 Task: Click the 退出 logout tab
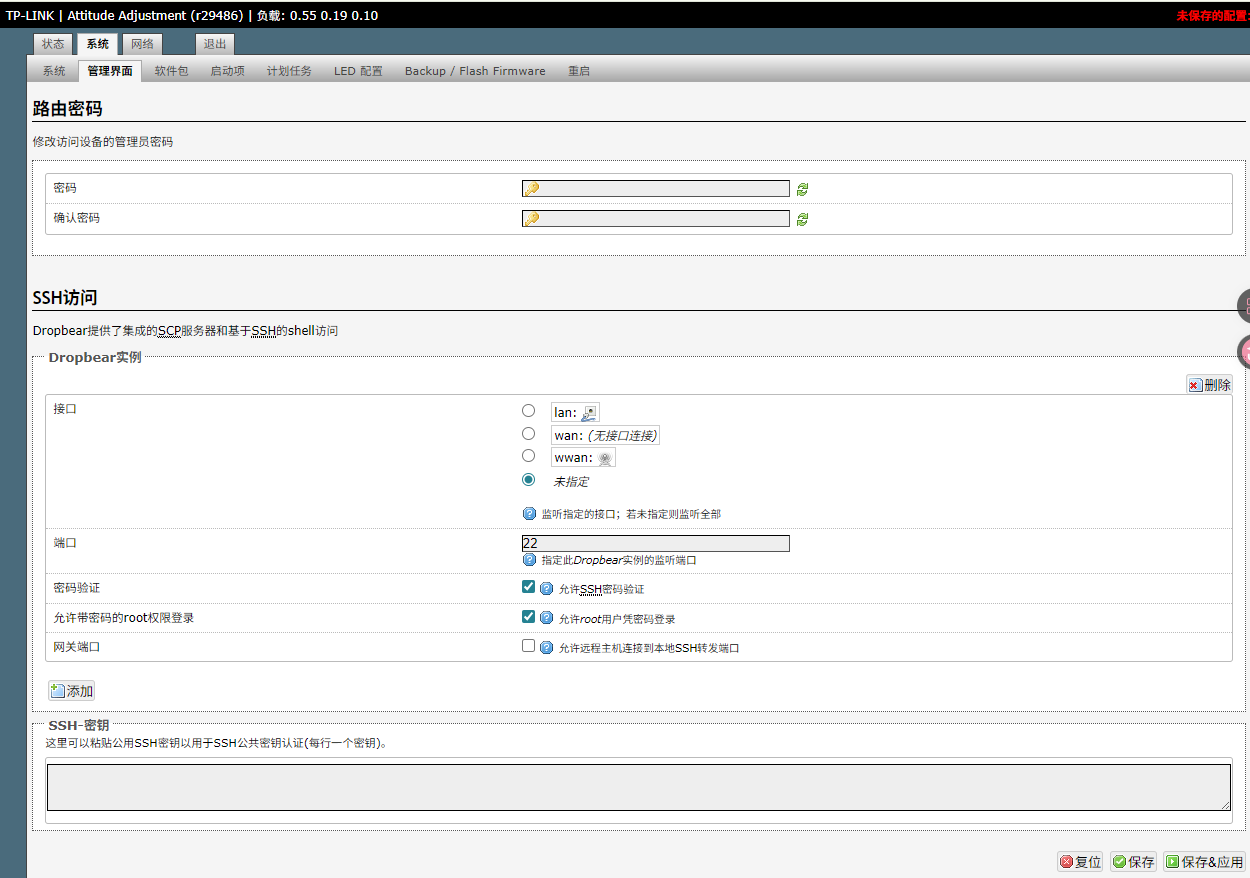[x=215, y=44]
